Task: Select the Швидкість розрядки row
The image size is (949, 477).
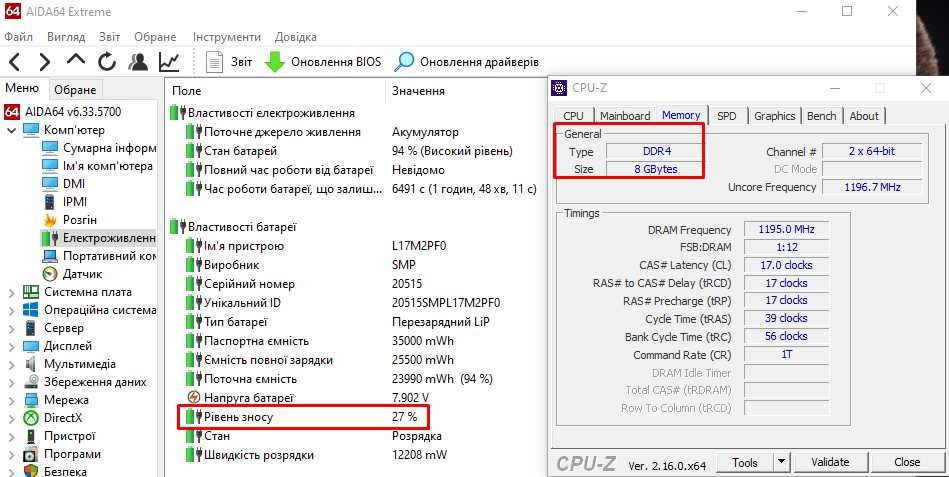Action: click(x=357, y=455)
